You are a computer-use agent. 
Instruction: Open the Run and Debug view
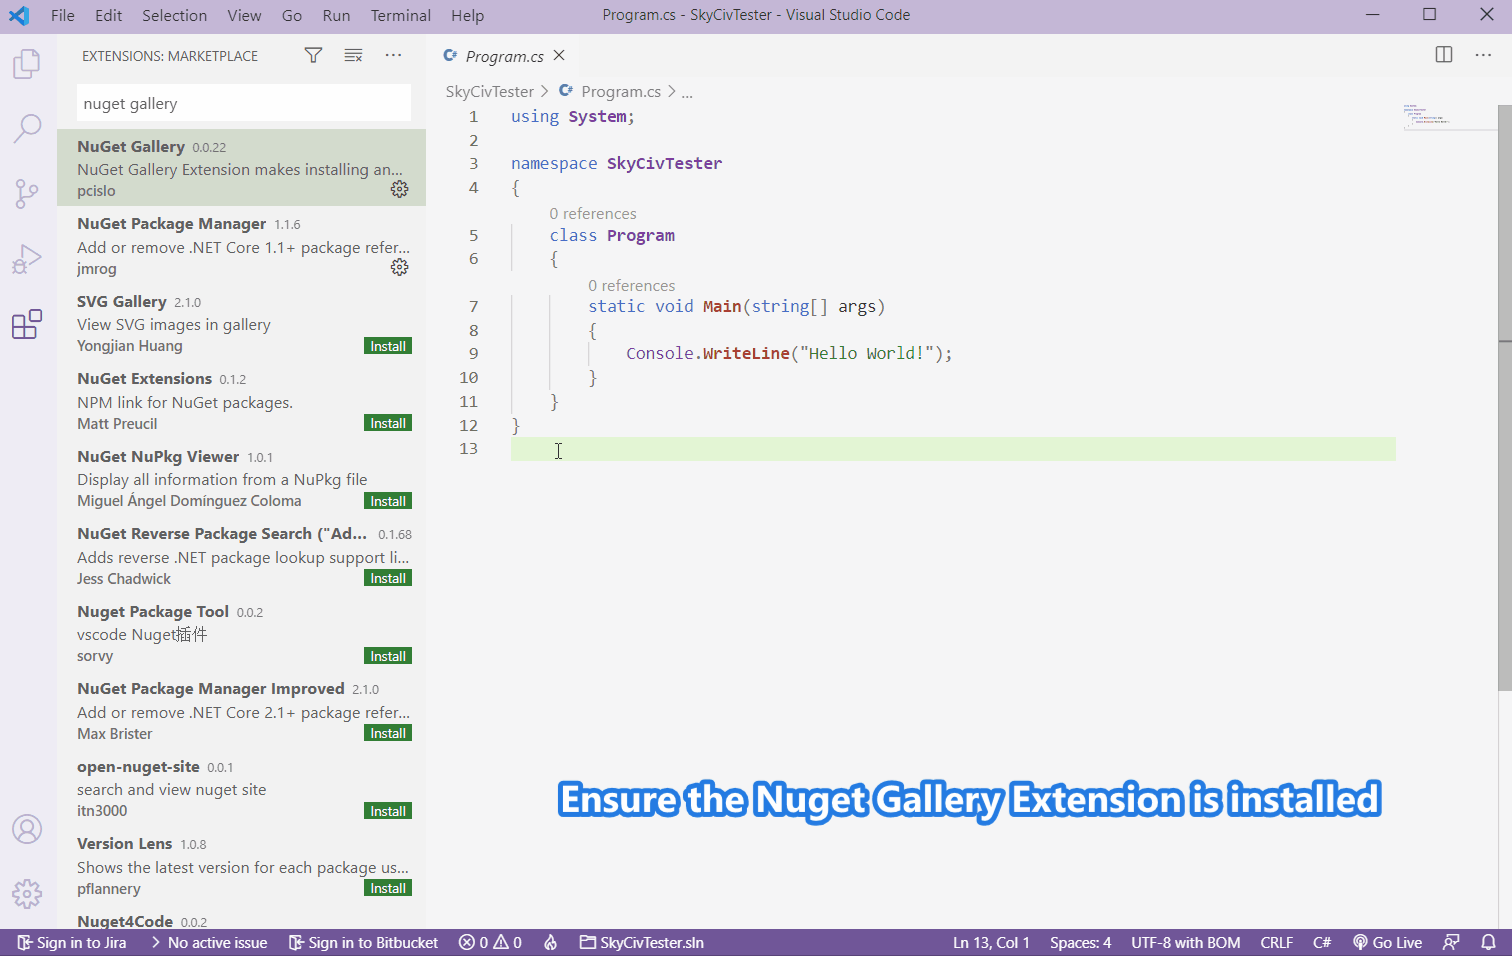(x=27, y=258)
